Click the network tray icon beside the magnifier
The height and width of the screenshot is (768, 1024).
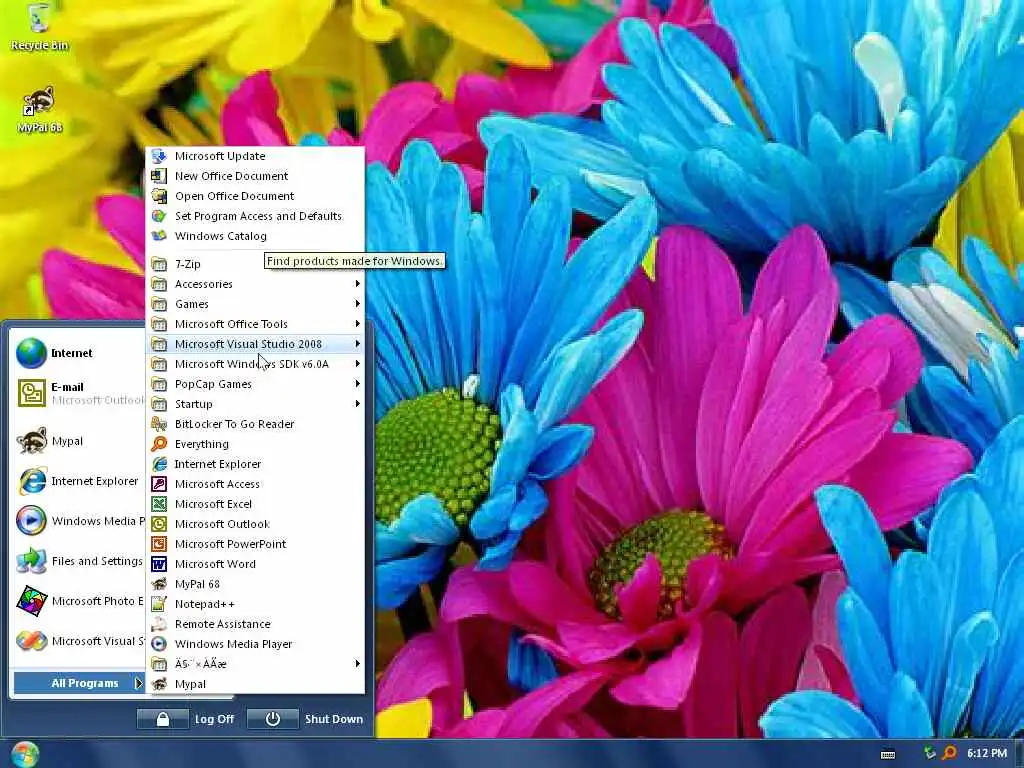pyautogui.click(x=930, y=754)
